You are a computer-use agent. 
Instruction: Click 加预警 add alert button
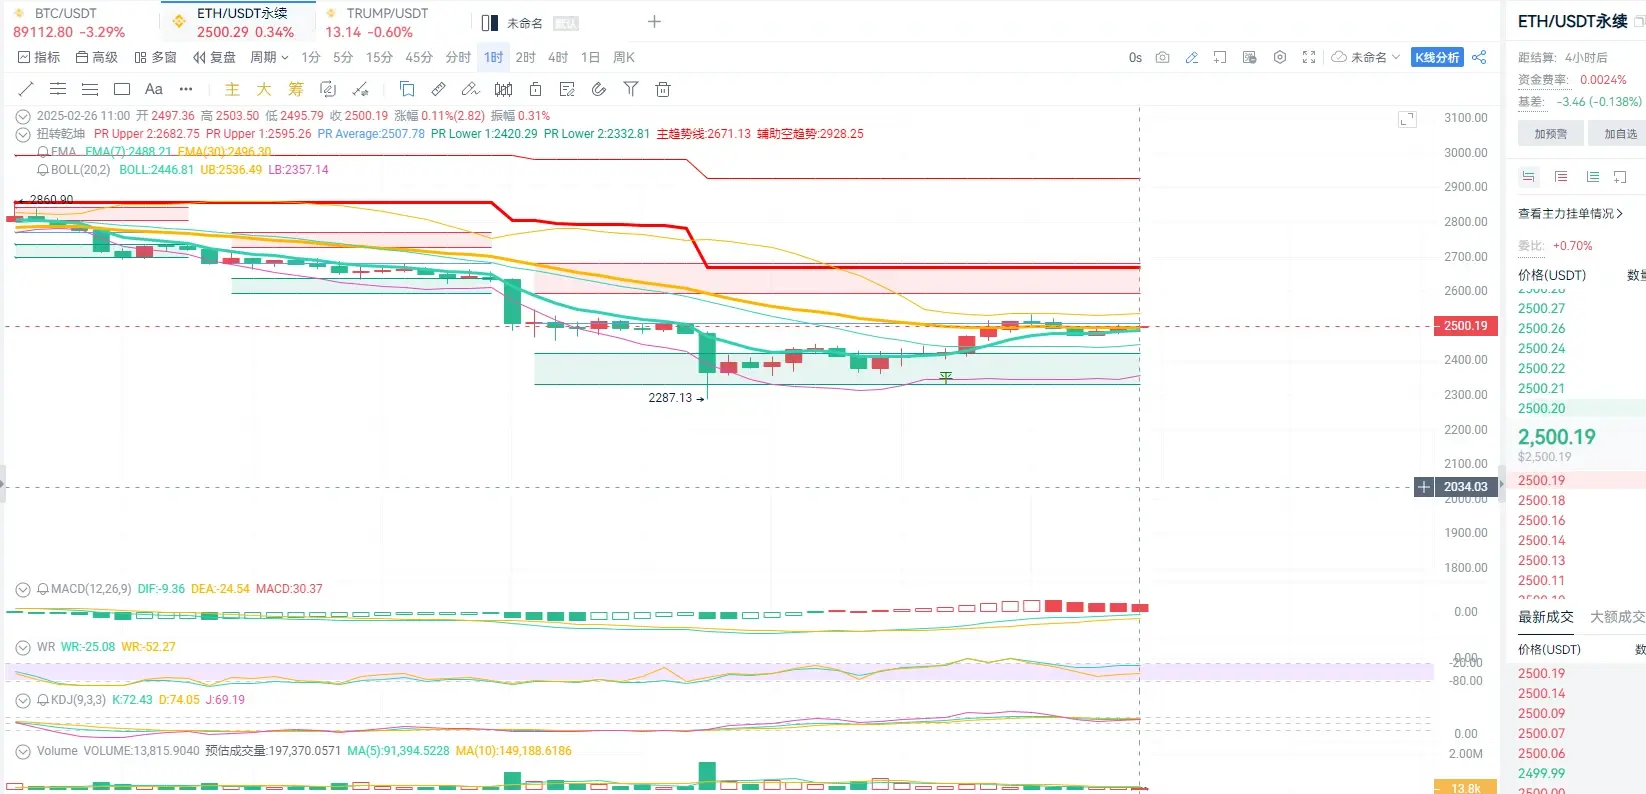point(1550,133)
